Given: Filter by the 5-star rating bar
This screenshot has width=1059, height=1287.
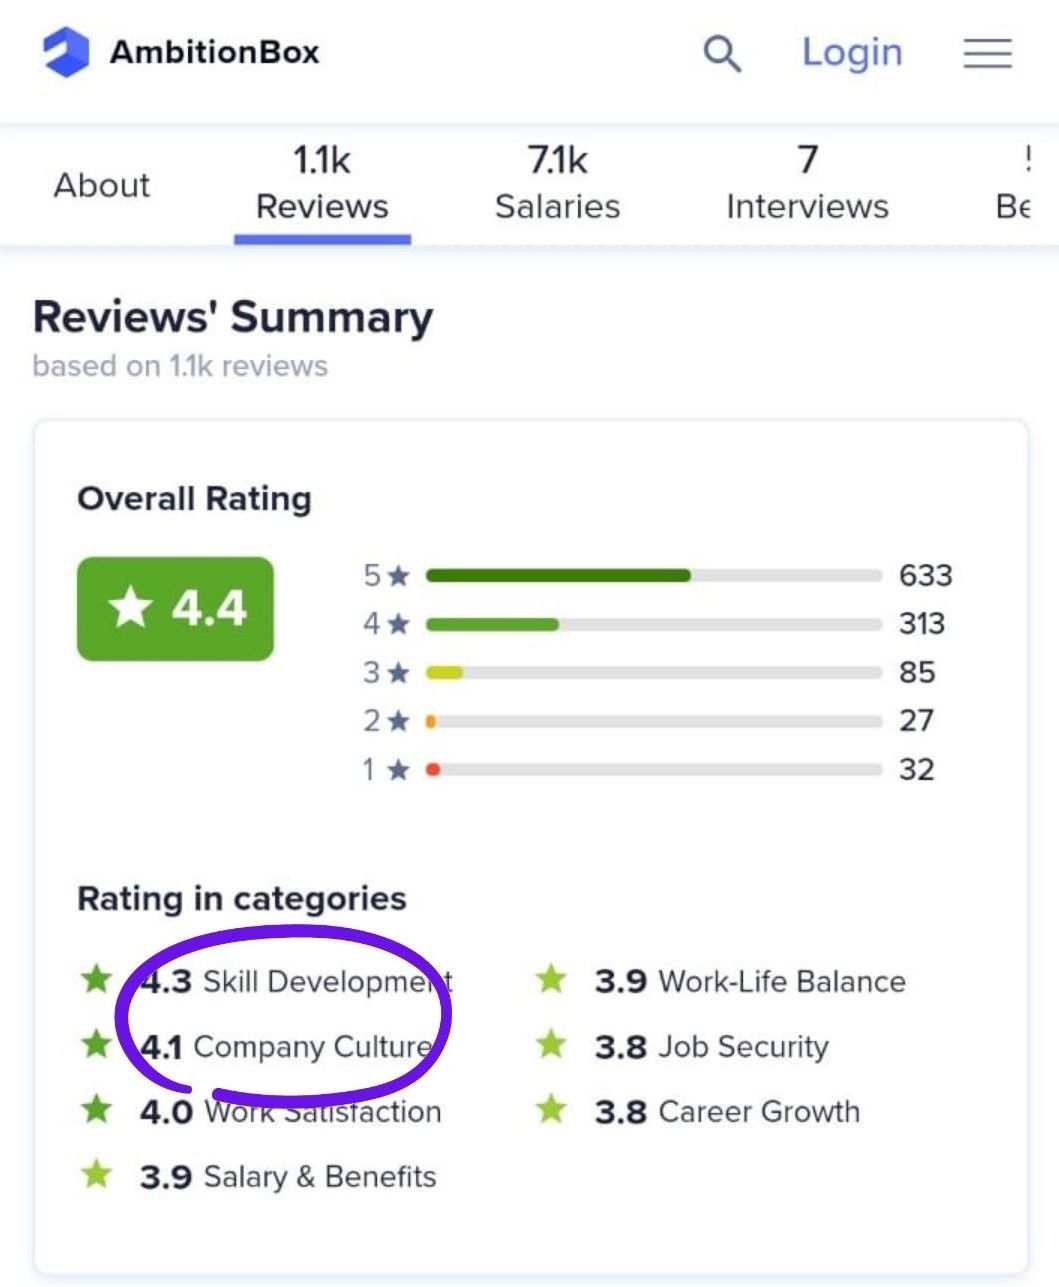Looking at the screenshot, I should tap(653, 575).
